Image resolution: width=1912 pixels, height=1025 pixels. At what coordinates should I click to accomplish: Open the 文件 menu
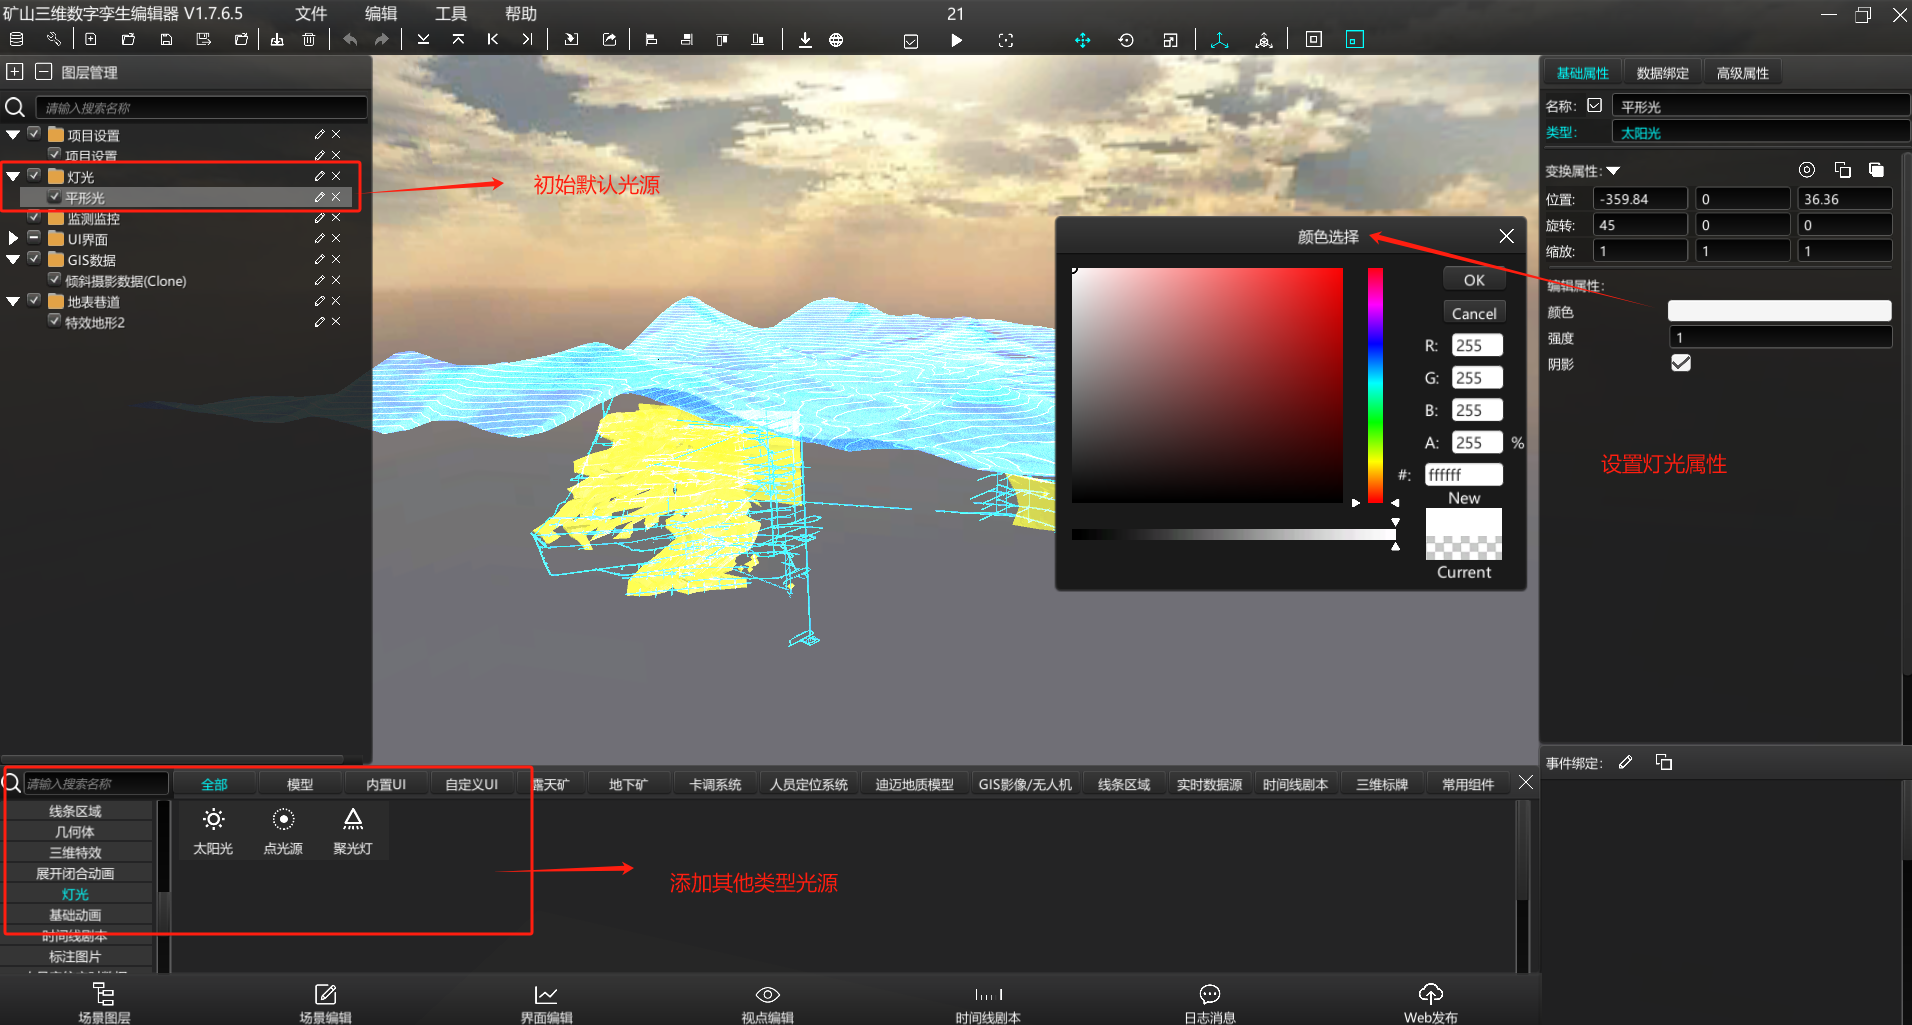[311, 14]
